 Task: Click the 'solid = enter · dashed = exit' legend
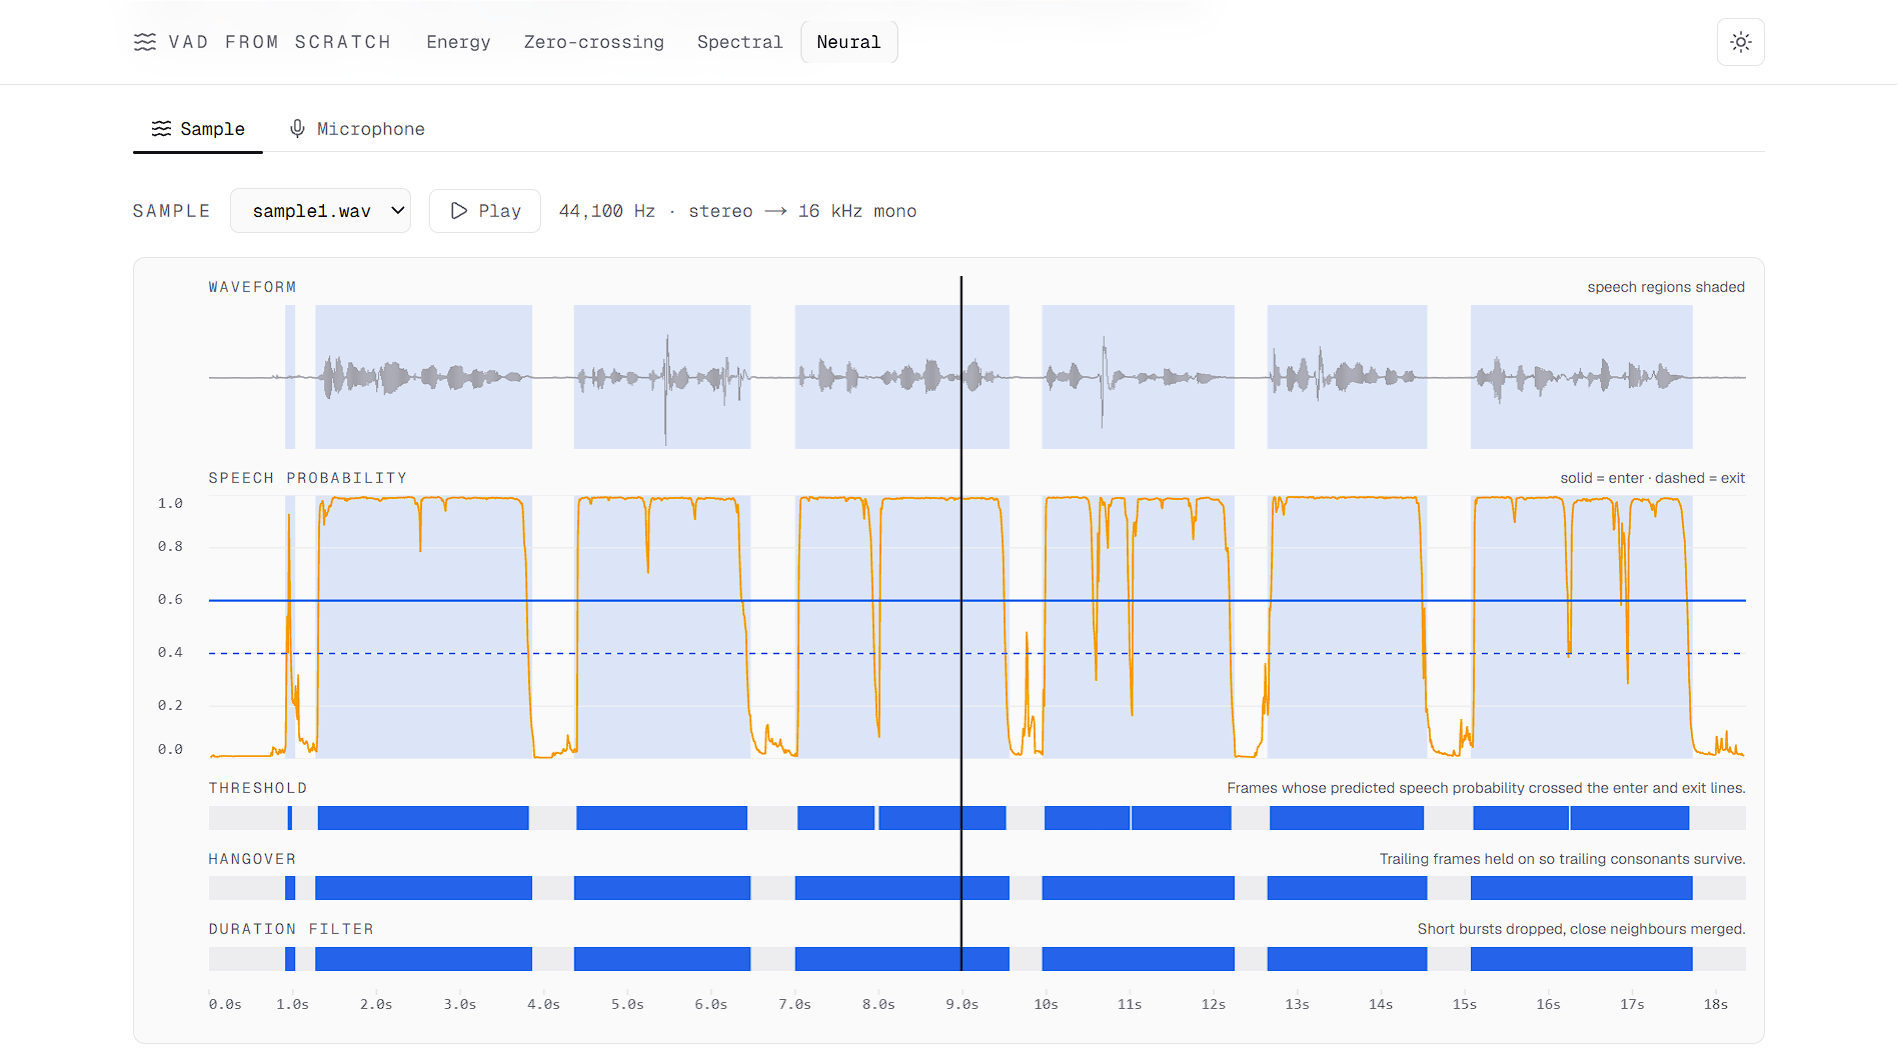pos(1652,478)
